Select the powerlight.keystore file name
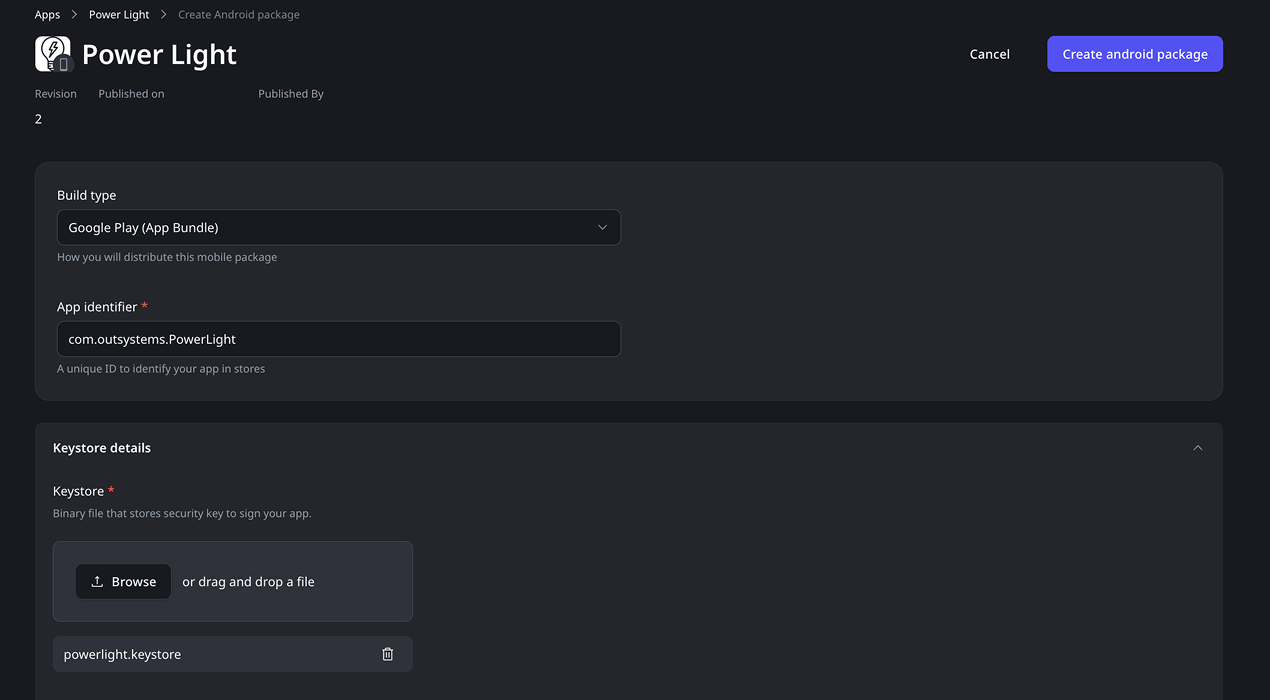 [x=122, y=654]
